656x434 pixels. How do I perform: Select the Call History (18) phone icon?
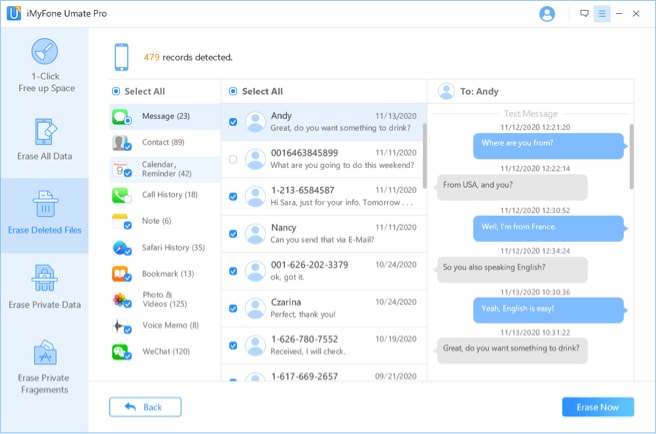coord(122,195)
